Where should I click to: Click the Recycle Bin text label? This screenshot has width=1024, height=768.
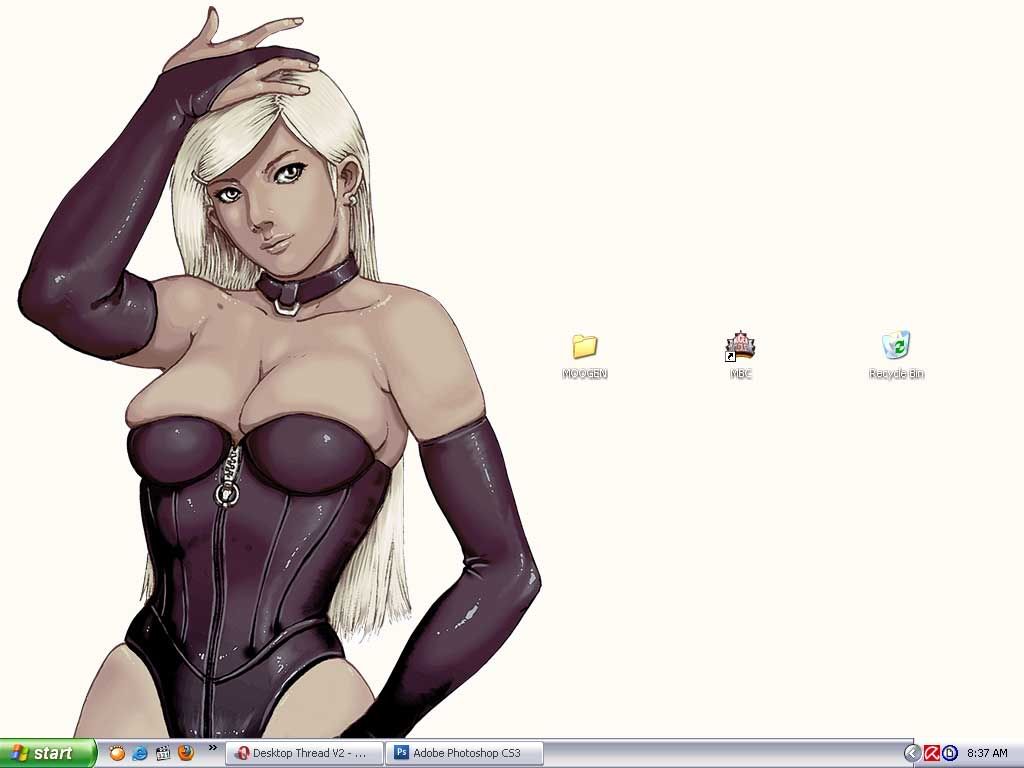click(x=896, y=374)
